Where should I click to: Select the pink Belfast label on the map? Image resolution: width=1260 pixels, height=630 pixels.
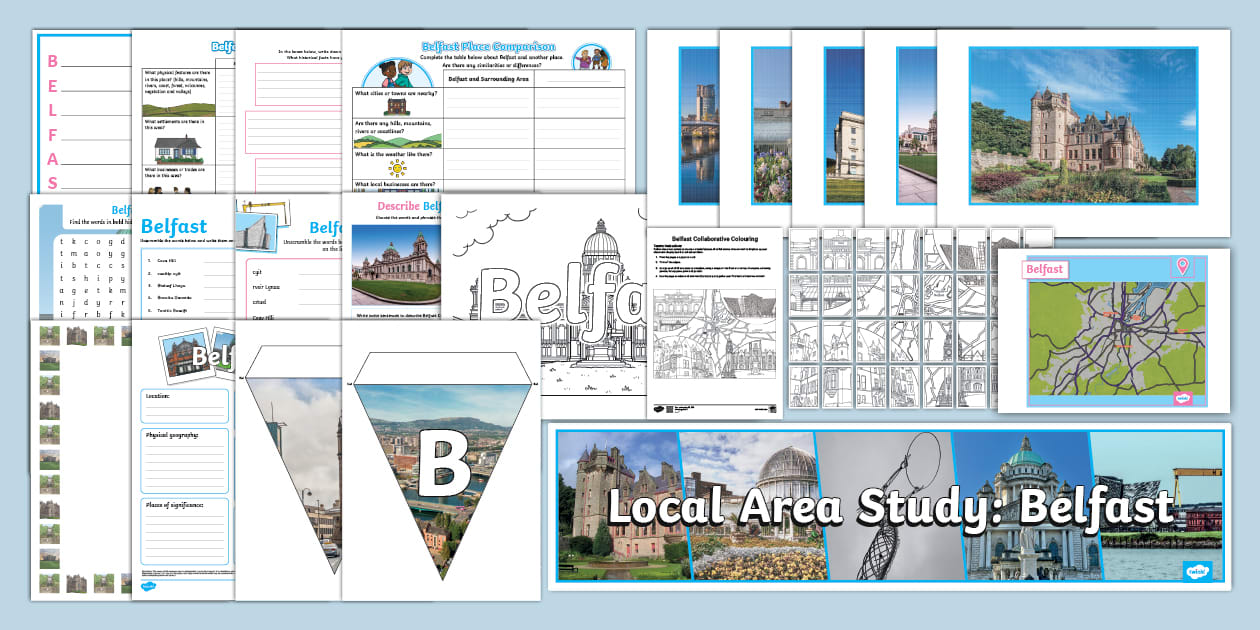click(1044, 269)
